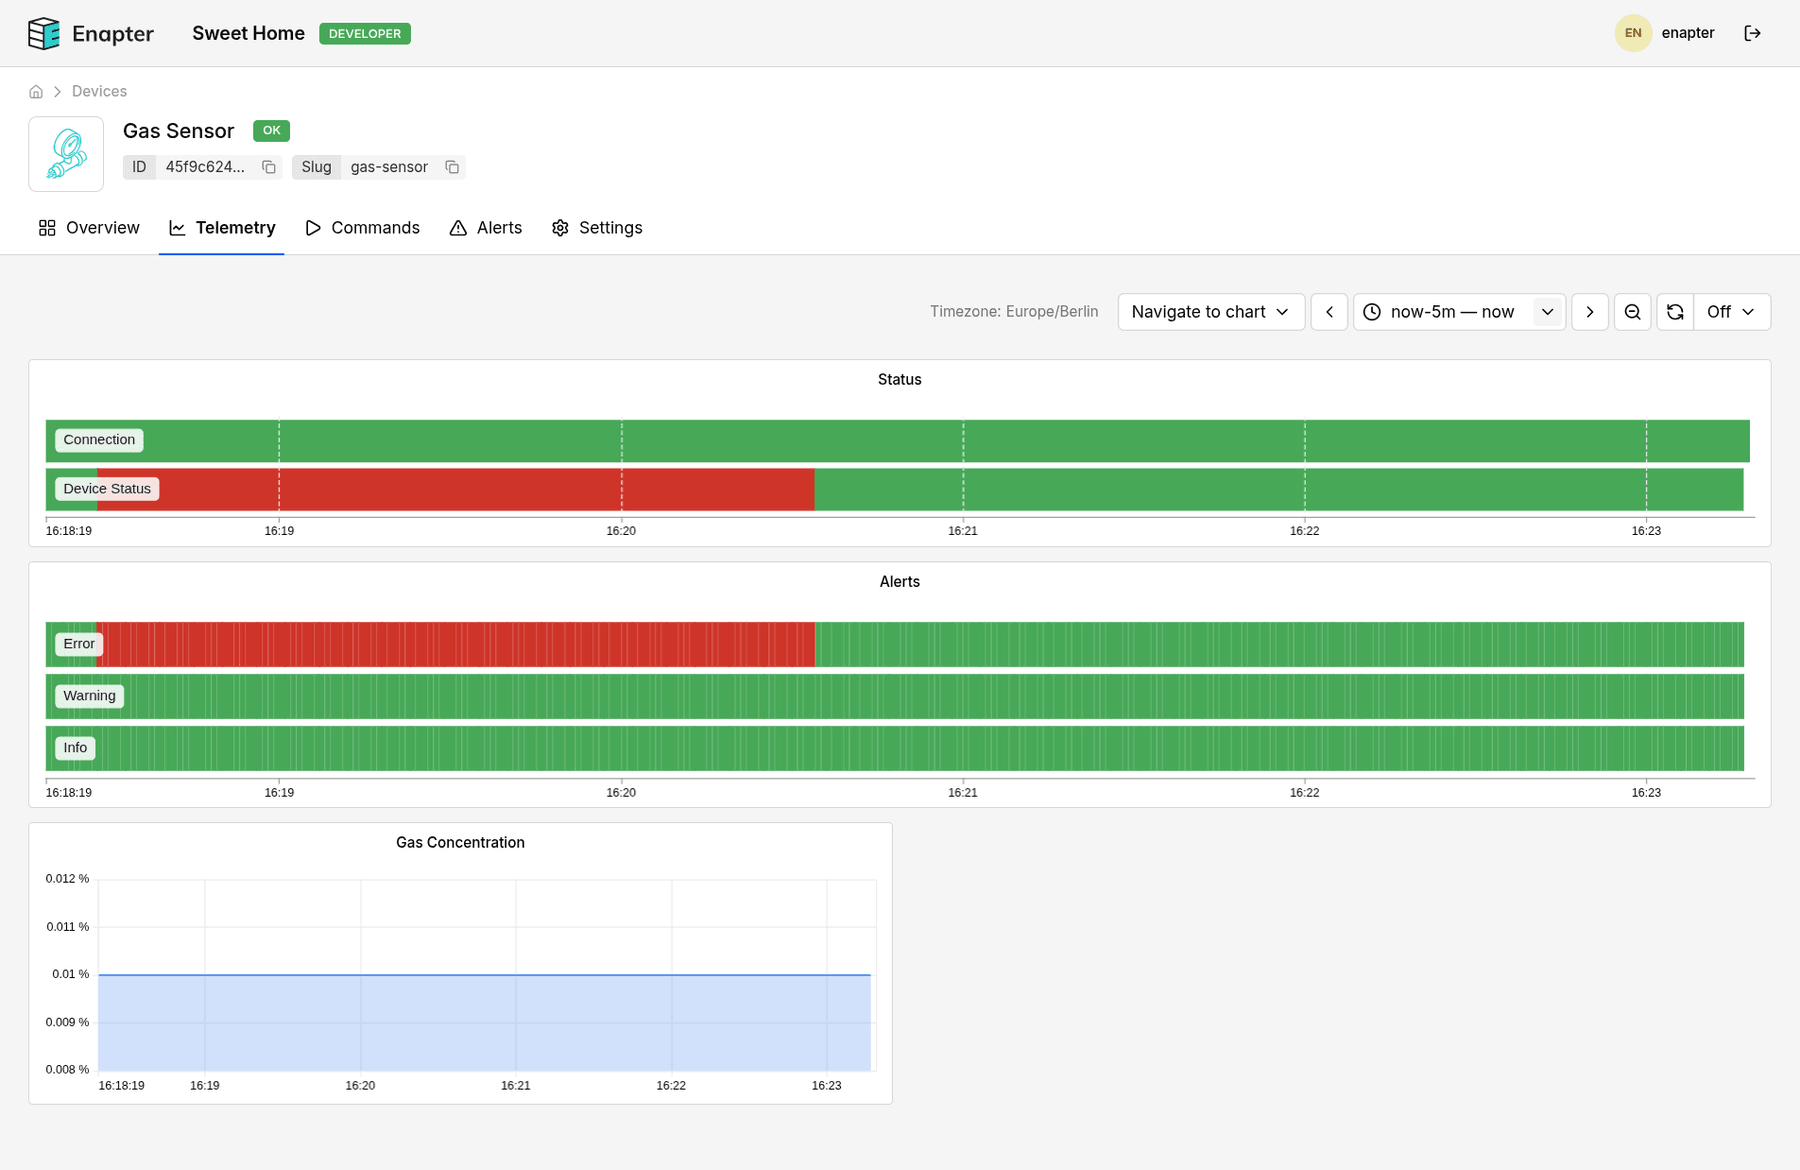Click the clock icon in time range picker
1800x1170 pixels.
click(x=1372, y=311)
